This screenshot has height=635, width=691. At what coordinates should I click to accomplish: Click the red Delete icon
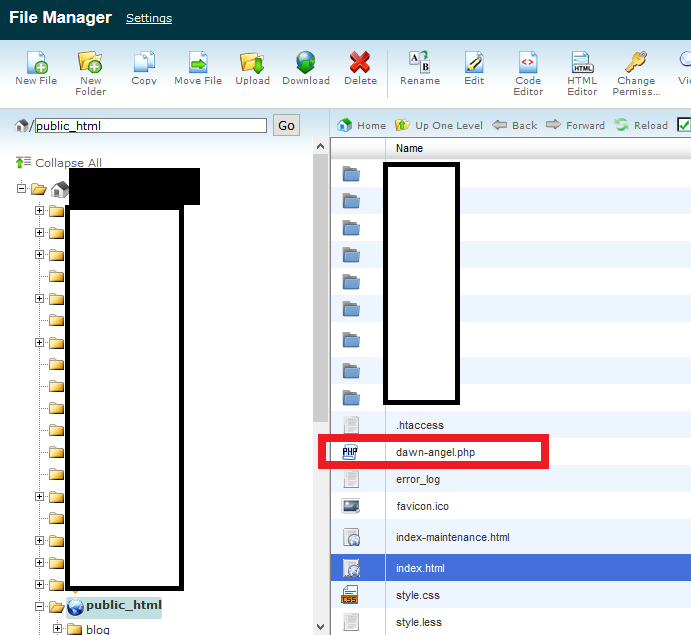pyautogui.click(x=360, y=62)
